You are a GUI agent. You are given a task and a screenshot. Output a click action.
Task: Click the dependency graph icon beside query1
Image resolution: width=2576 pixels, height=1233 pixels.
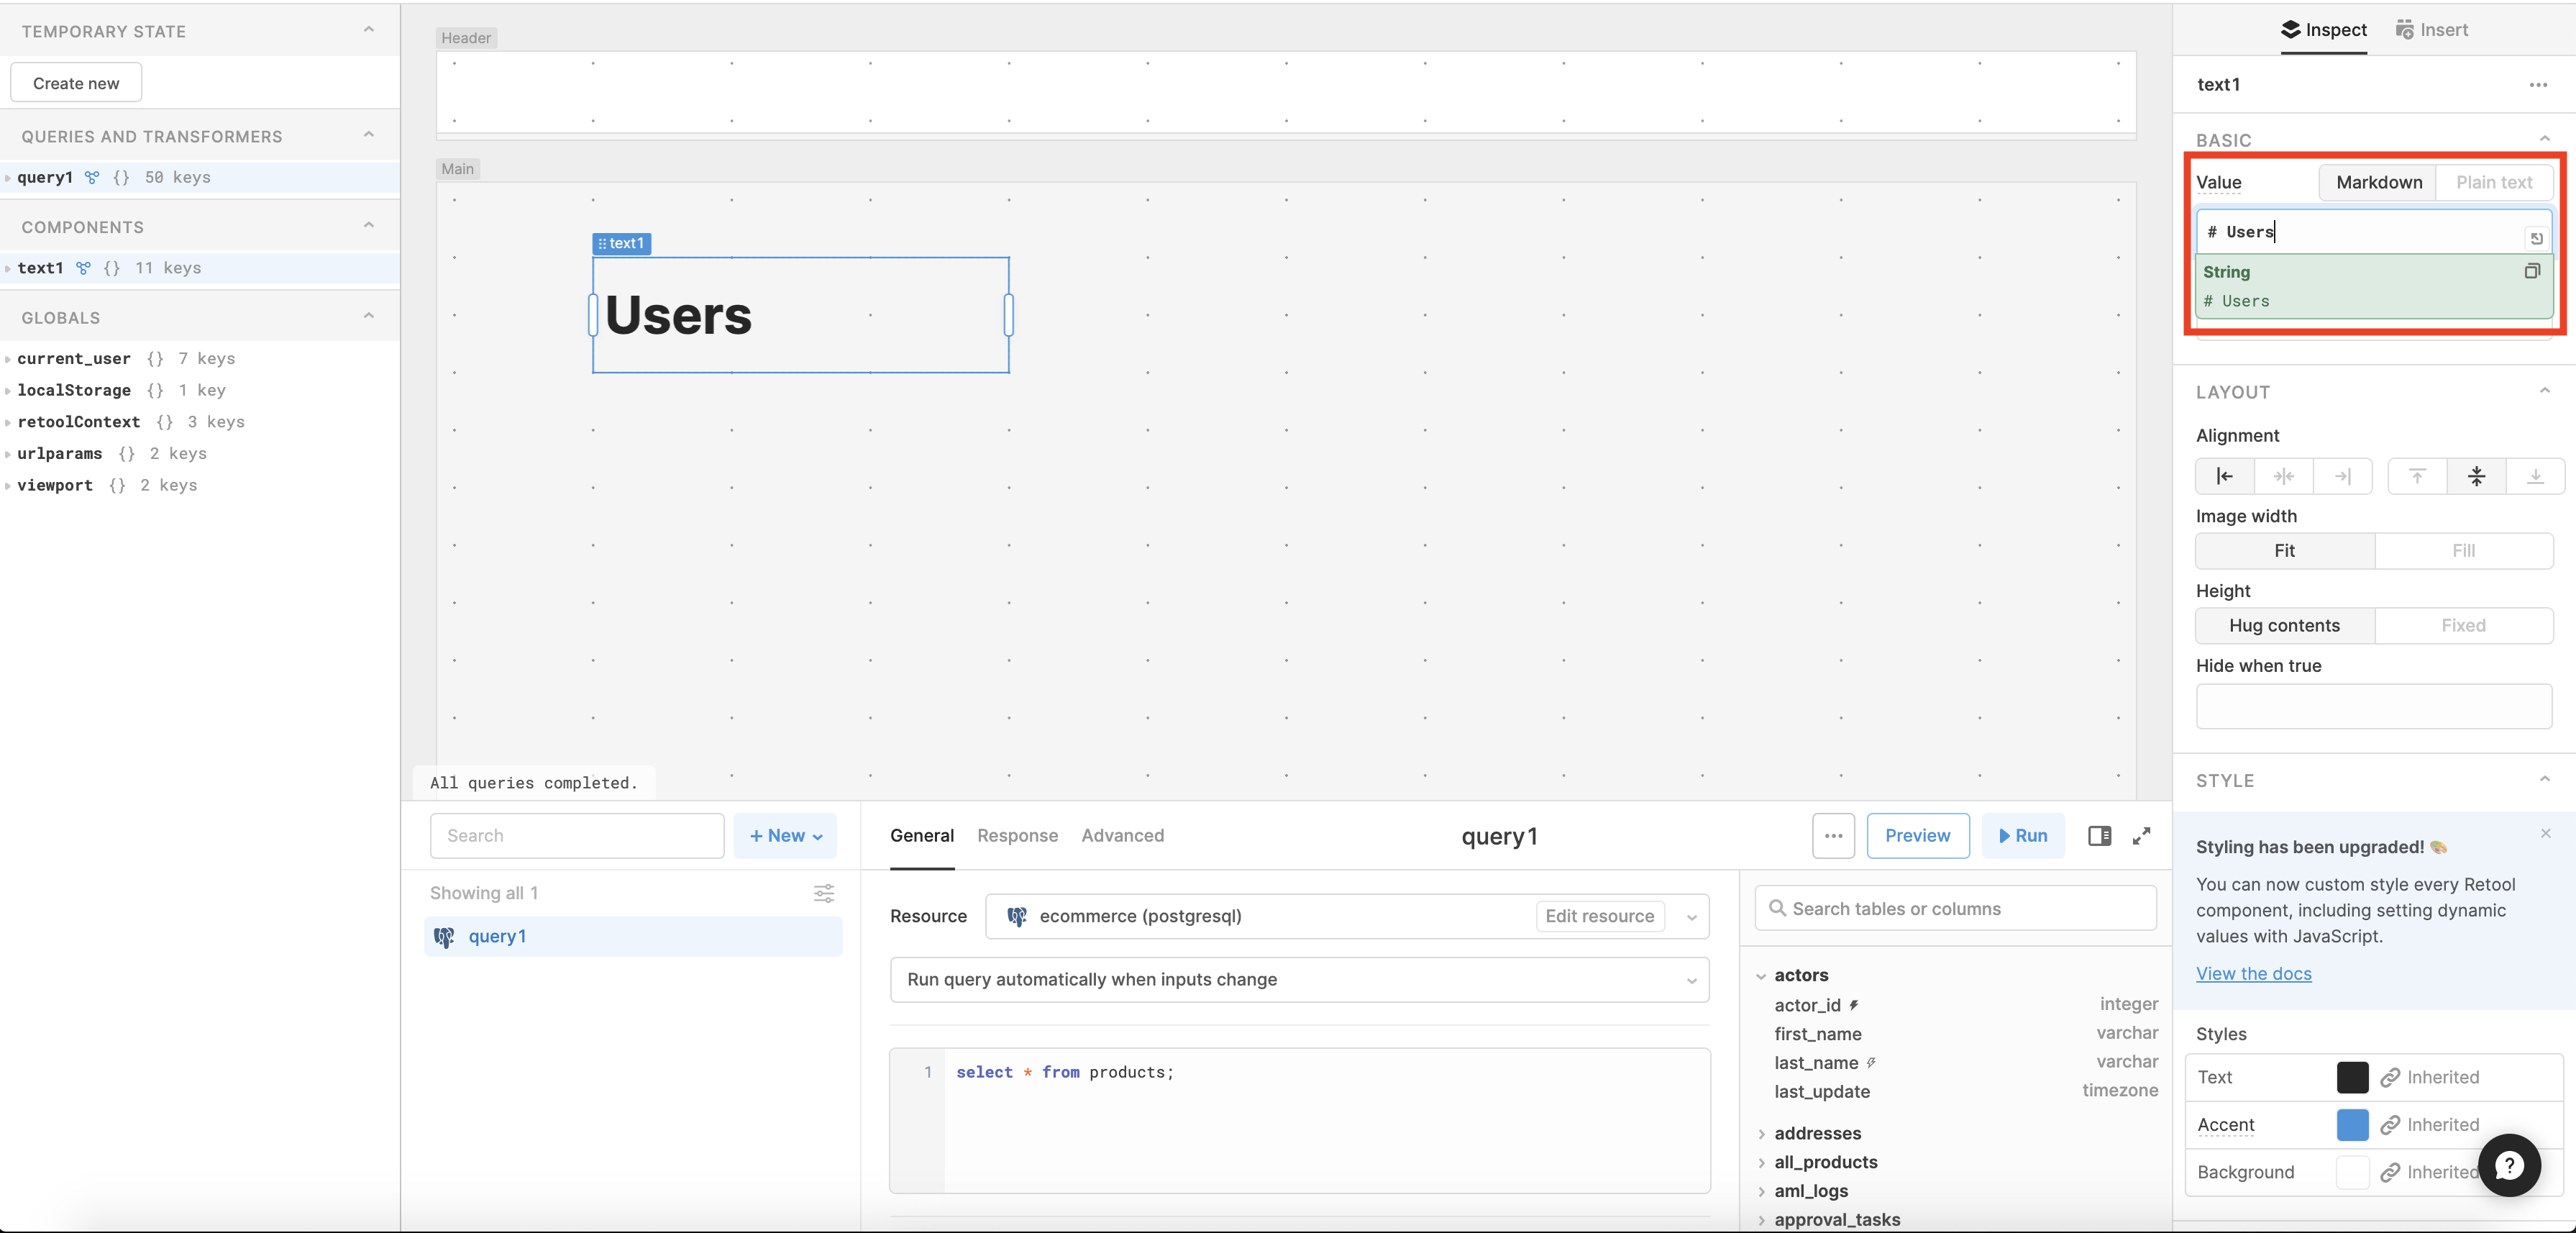tap(92, 177)
